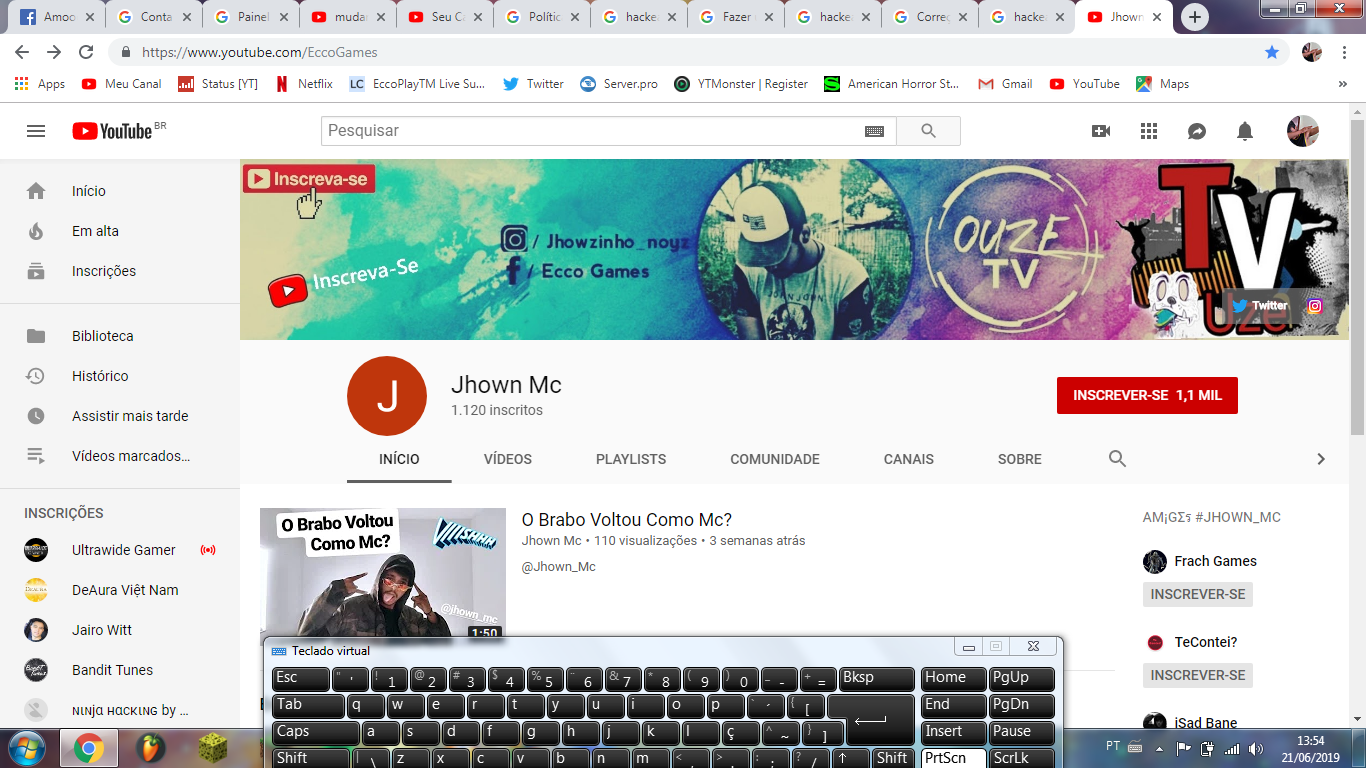Toggle ScrLk key on virtual keyboard
Screen dimensions: 1366x768
(x=1022, y=758)
